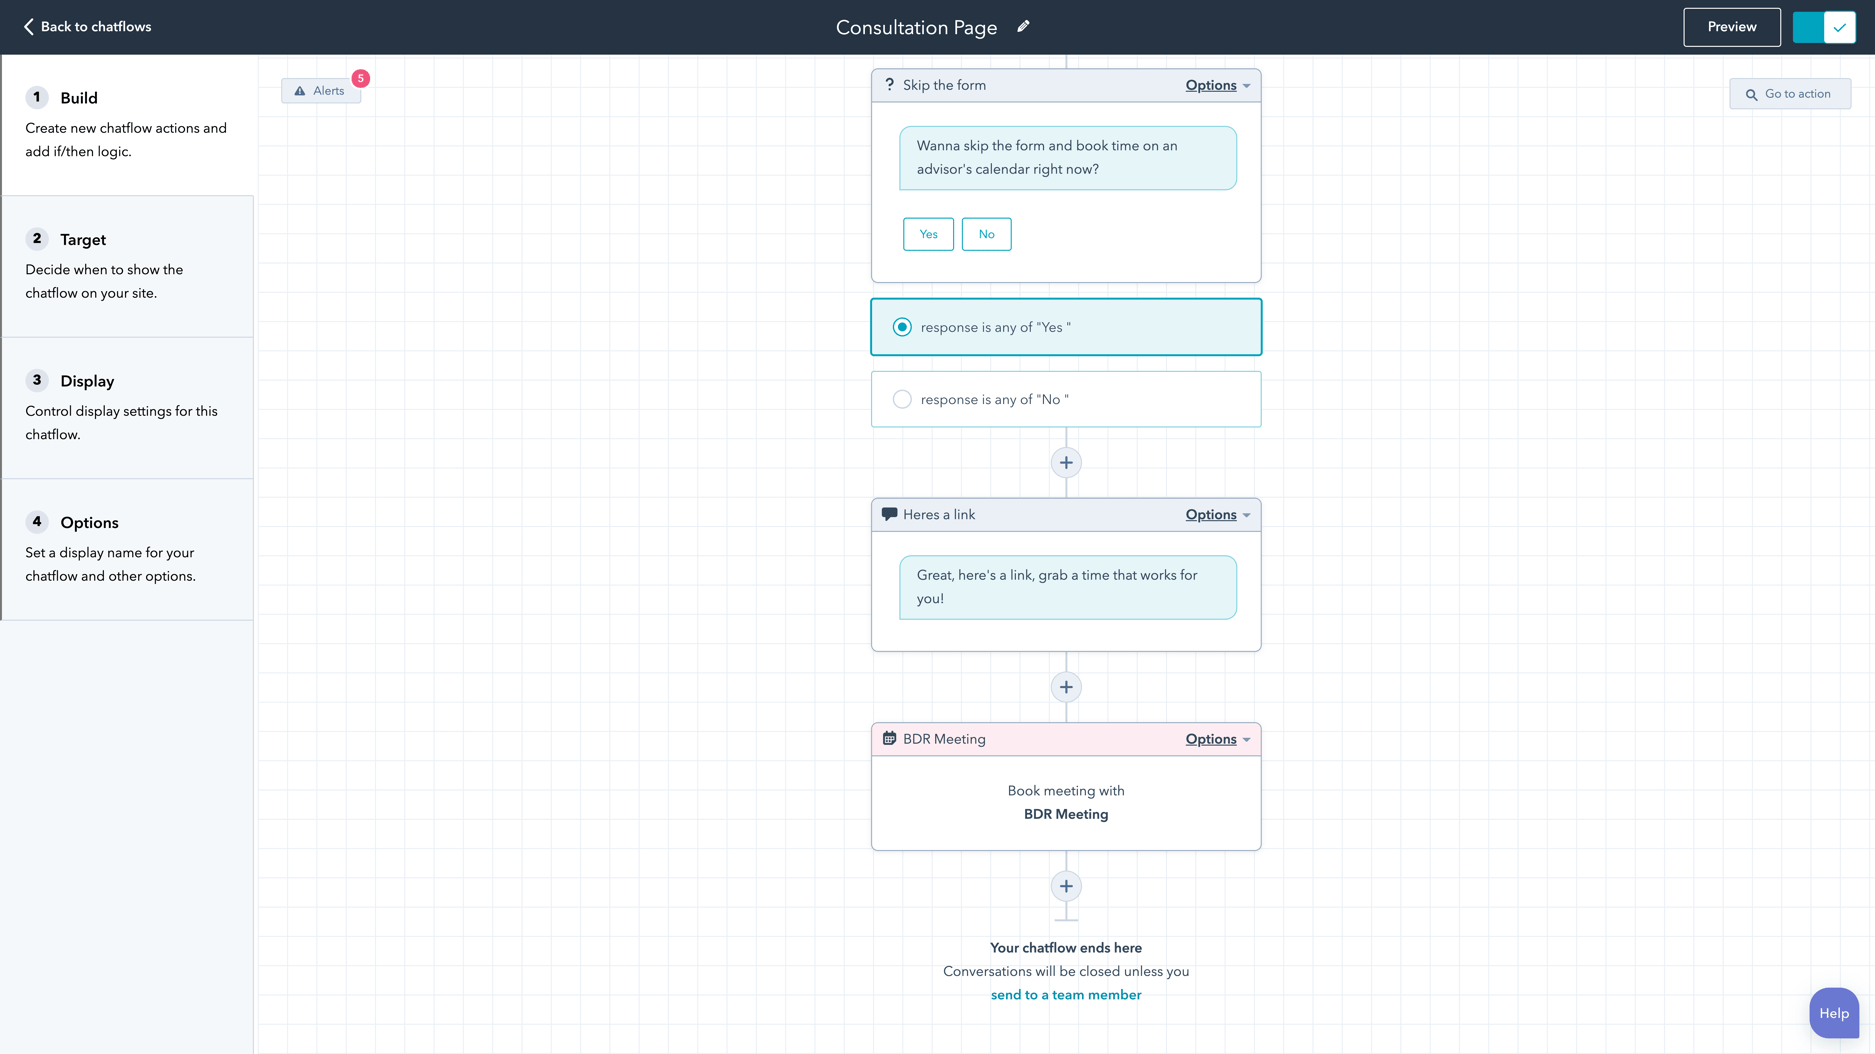Click the magnifier icon in Go to action

pos(1751,93)
